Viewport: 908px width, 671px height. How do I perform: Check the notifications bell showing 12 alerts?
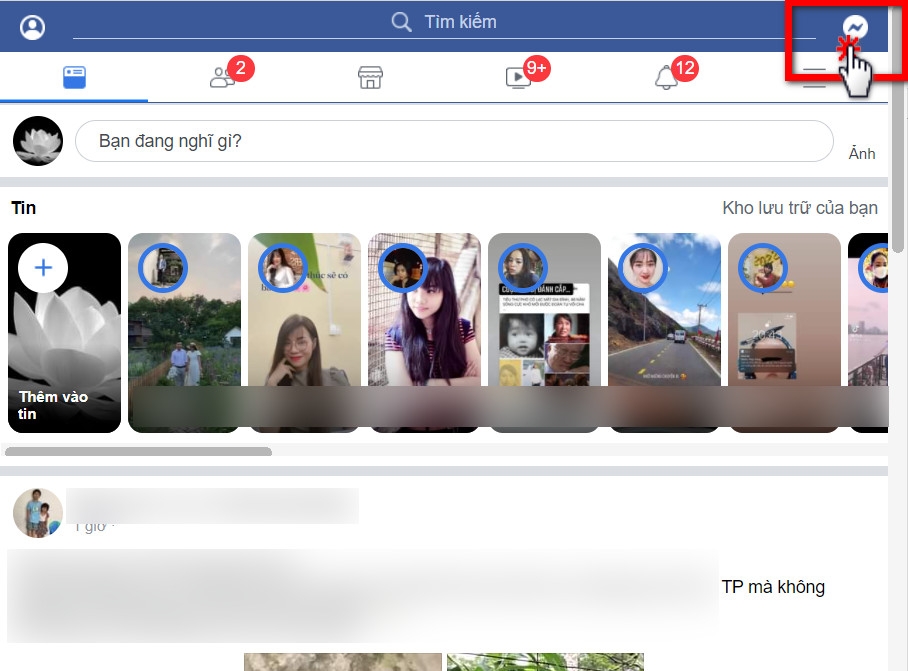pyautogui.click(x=669, y=76)
